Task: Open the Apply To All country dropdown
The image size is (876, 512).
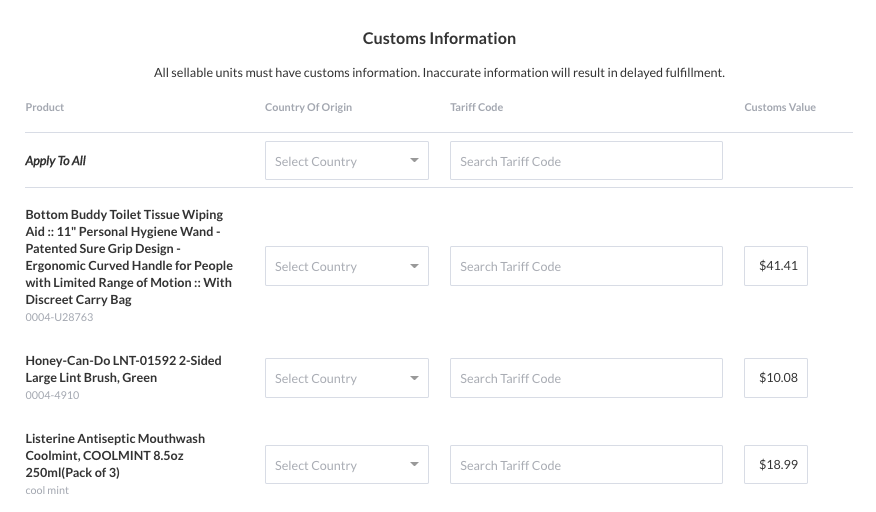Action: [x=346, y=161]
